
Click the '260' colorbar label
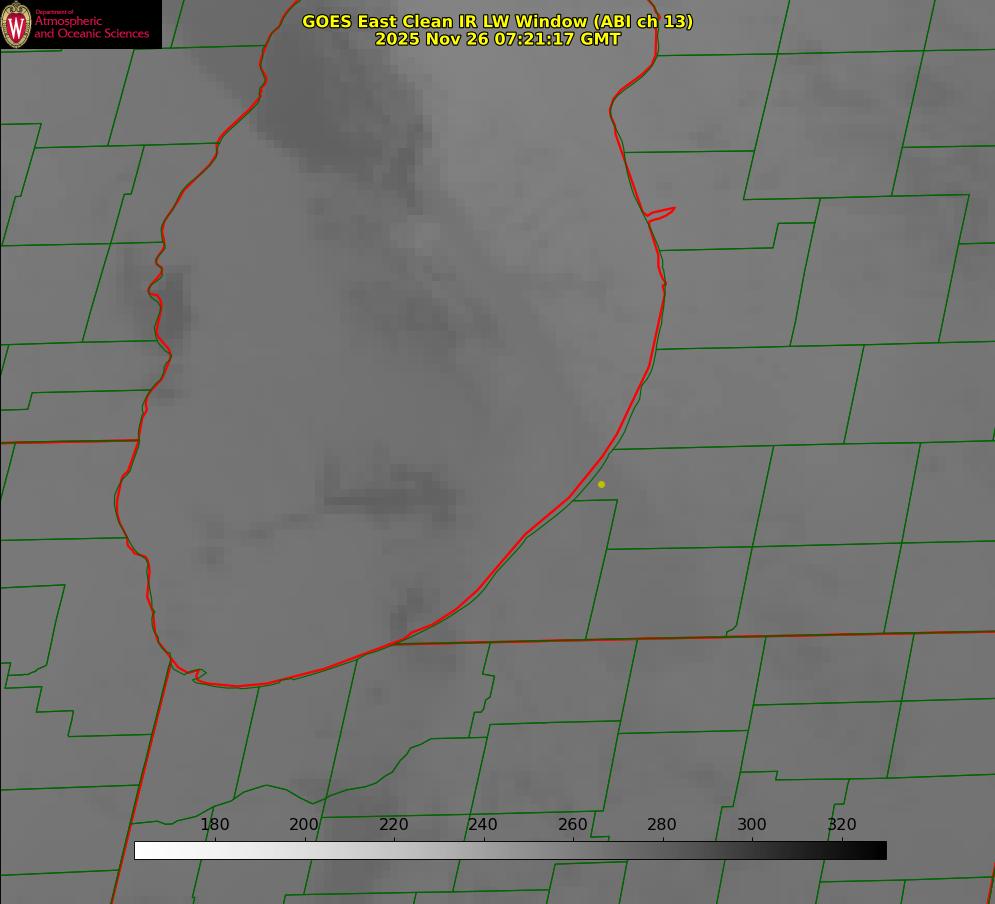(x=572, y=824)
